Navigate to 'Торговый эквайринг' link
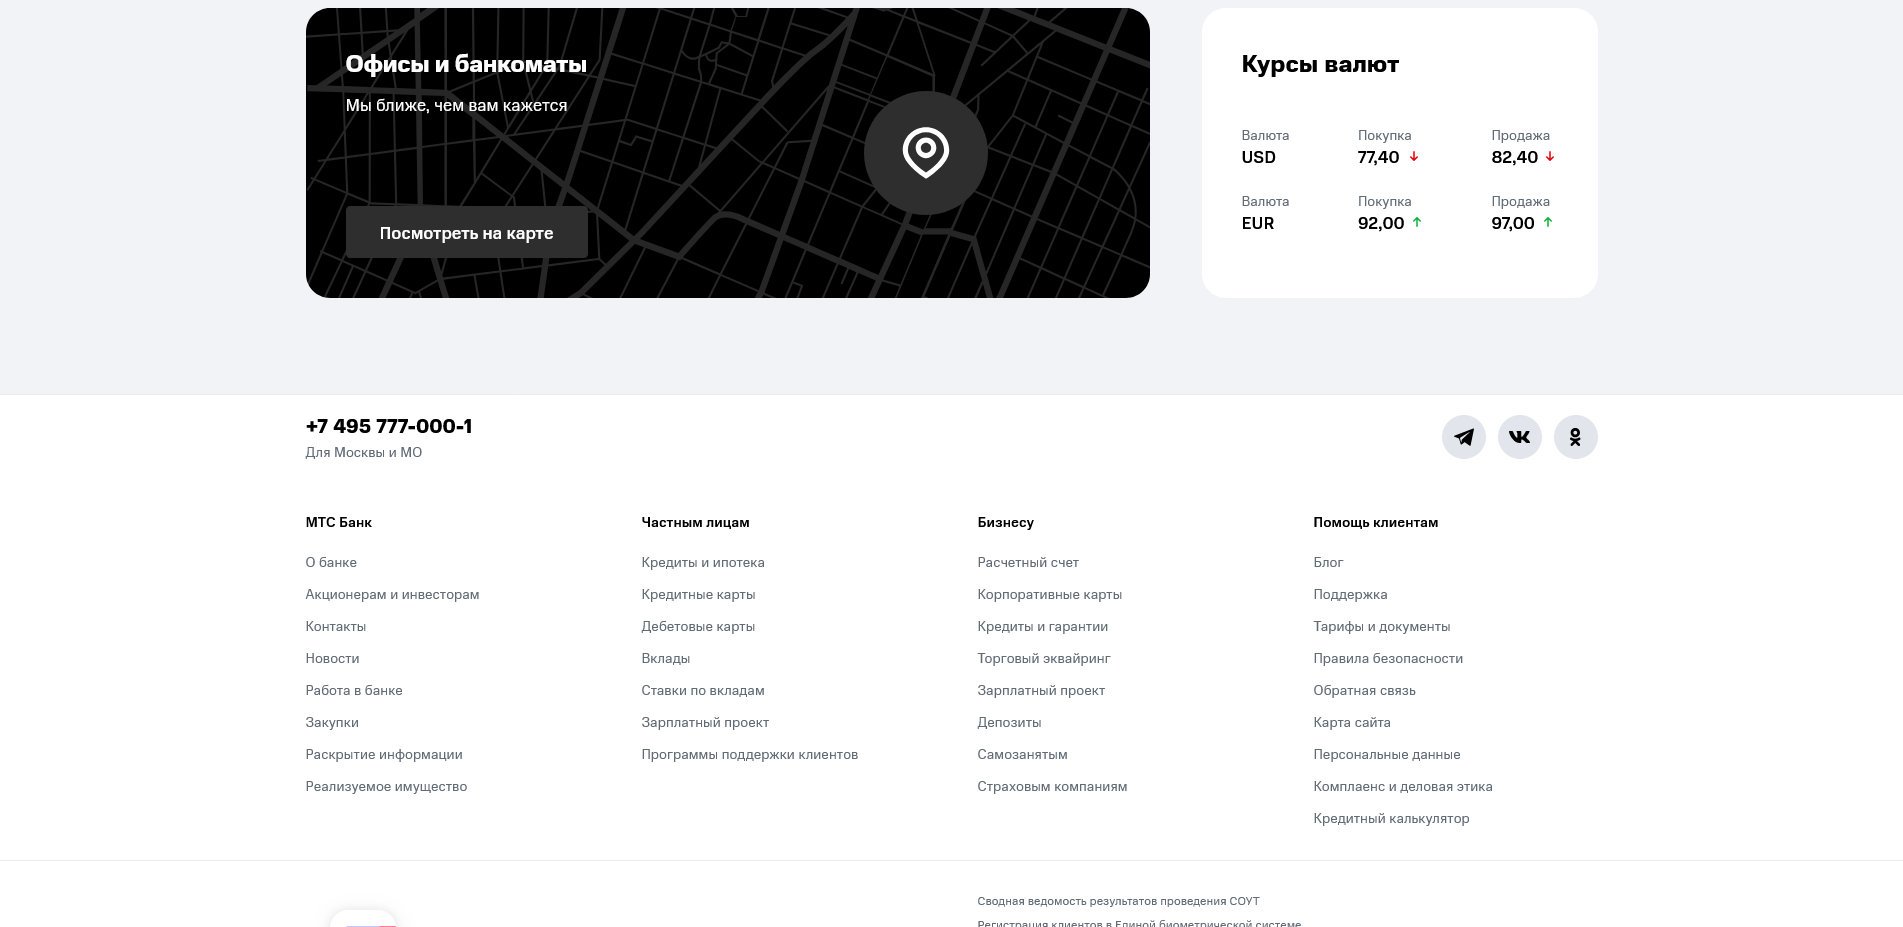The image size is (1903, 927). pos(1043,658)
